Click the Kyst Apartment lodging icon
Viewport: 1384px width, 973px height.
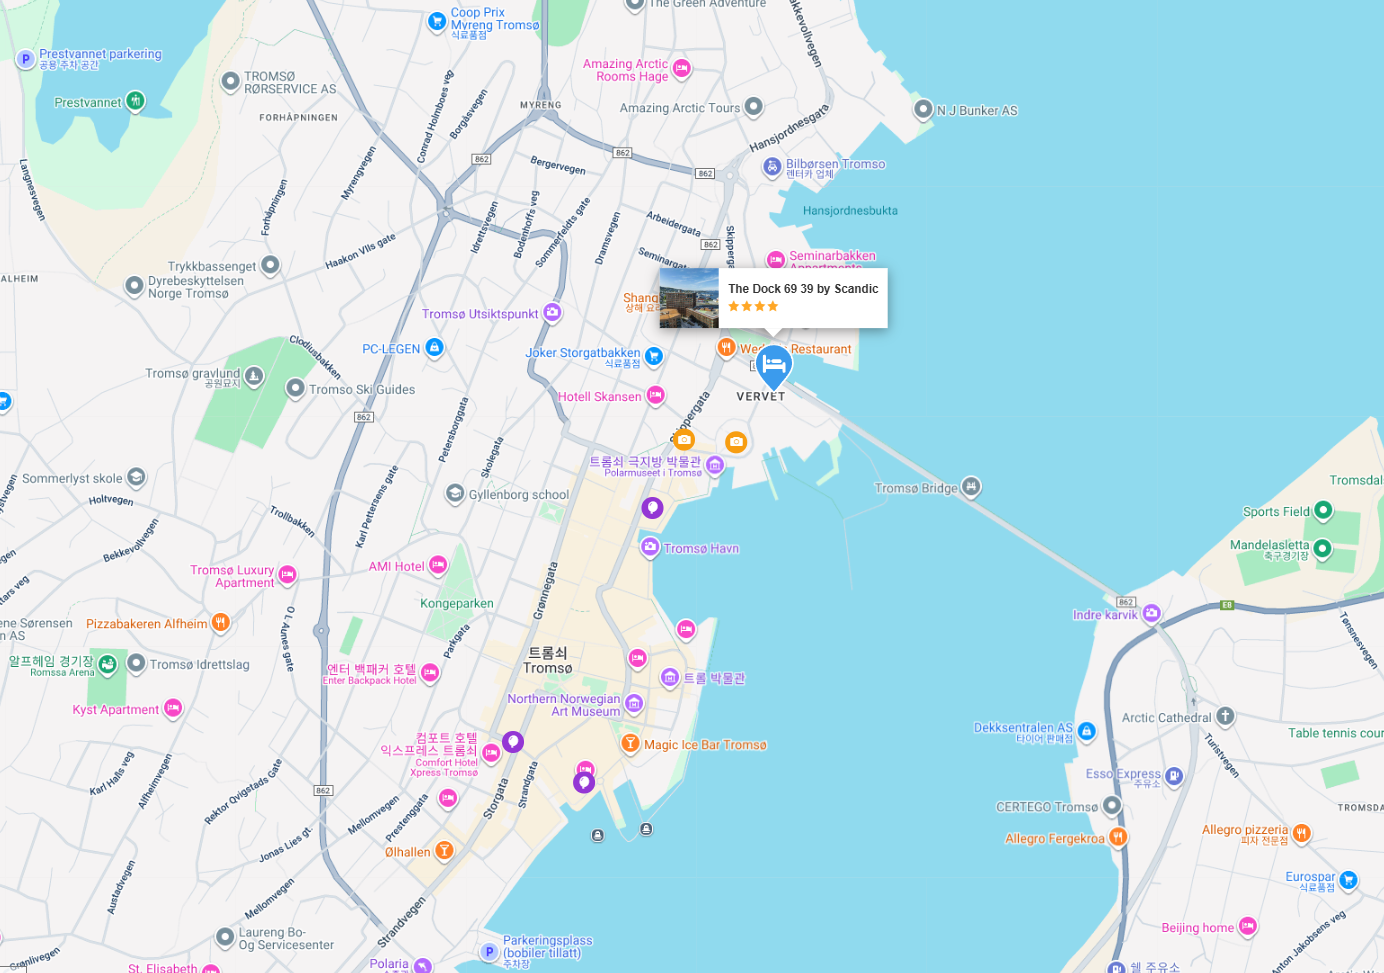[x=173, y=708]
